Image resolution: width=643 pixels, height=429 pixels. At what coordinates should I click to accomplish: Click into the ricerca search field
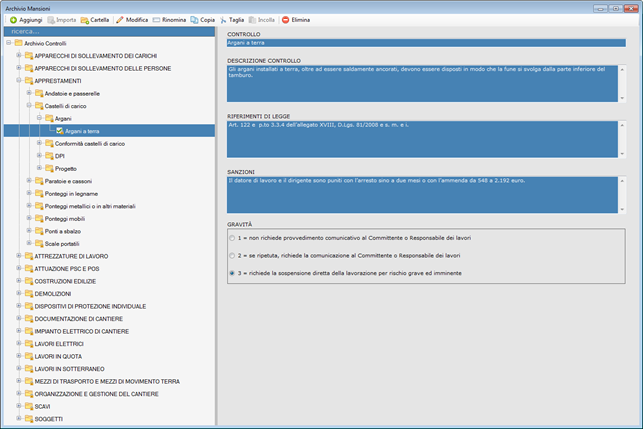108,32
